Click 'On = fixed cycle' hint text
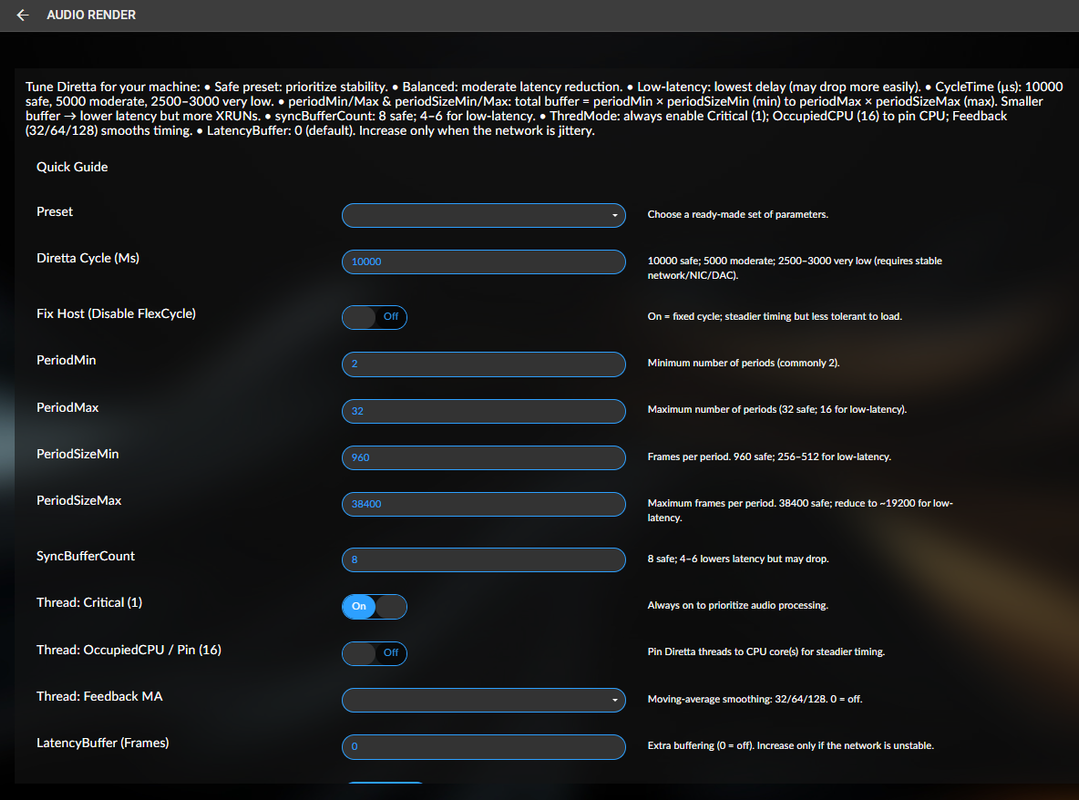 coord(775,316)
